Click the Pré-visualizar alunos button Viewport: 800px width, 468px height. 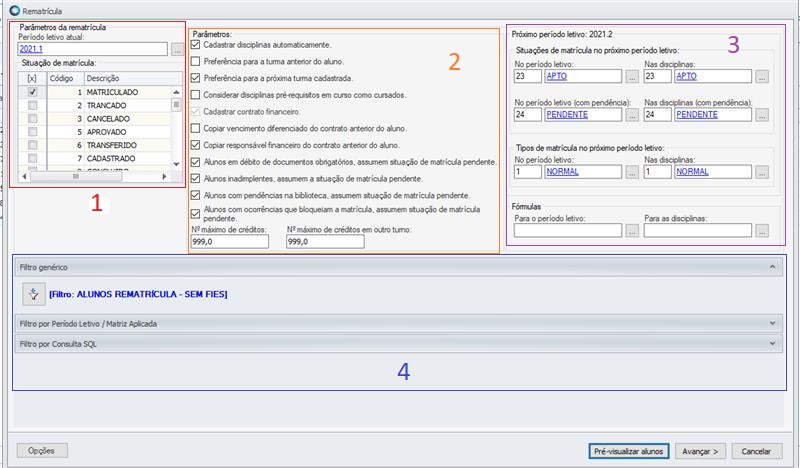(x=627, y=450)
